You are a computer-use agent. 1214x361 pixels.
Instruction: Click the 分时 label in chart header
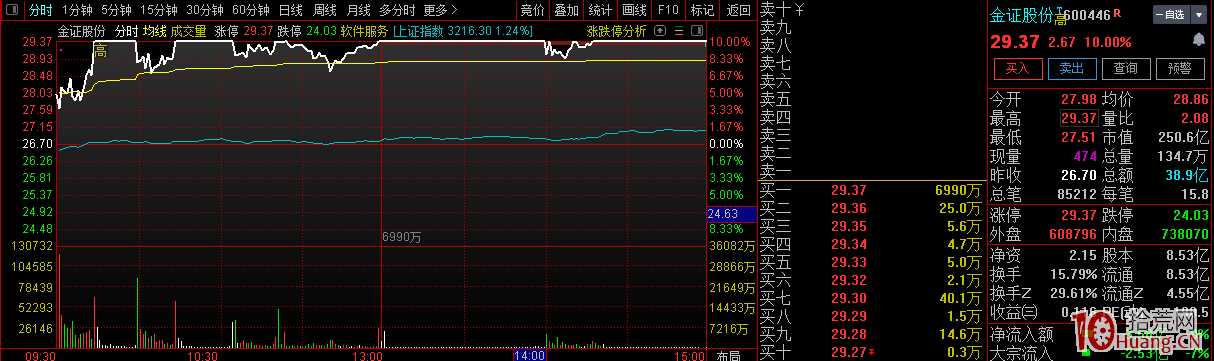(x=126, y=31)
